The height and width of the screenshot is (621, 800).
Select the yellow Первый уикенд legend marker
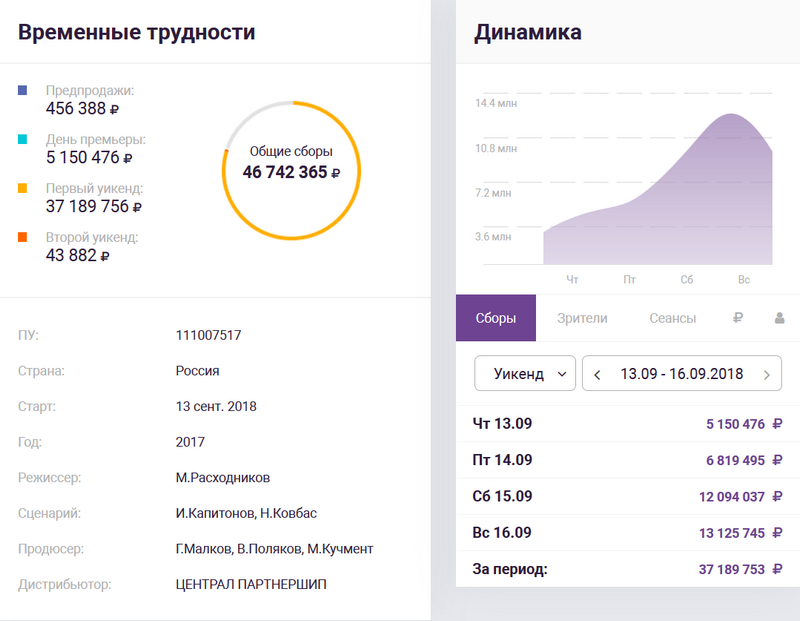pos(23,188)
